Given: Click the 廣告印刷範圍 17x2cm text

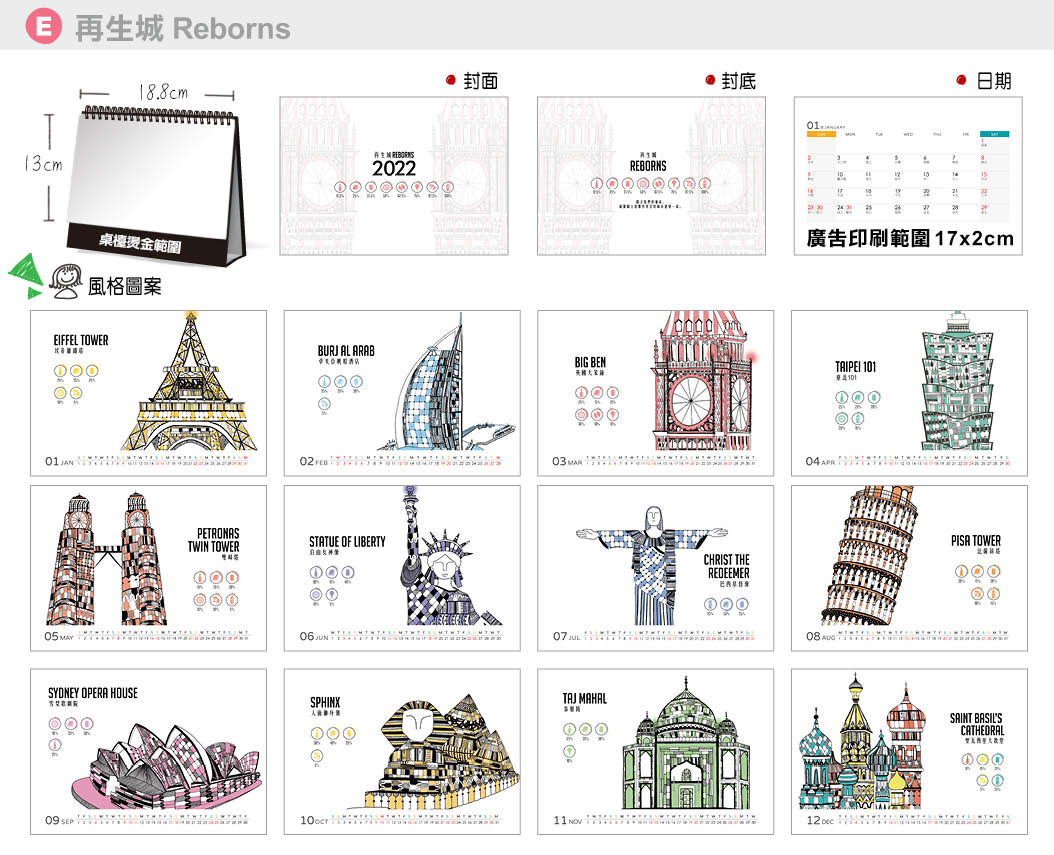Looking at the screenshot, I should tap(909, 239).
